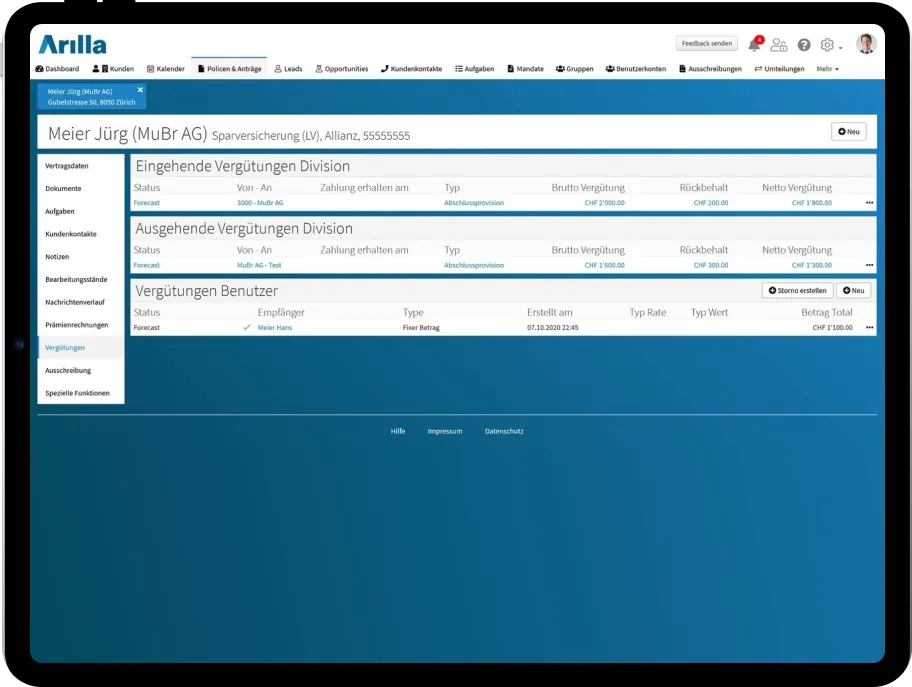912x687 pixels.
Task: Click the user profile avatar
Action: pos(866,44)
